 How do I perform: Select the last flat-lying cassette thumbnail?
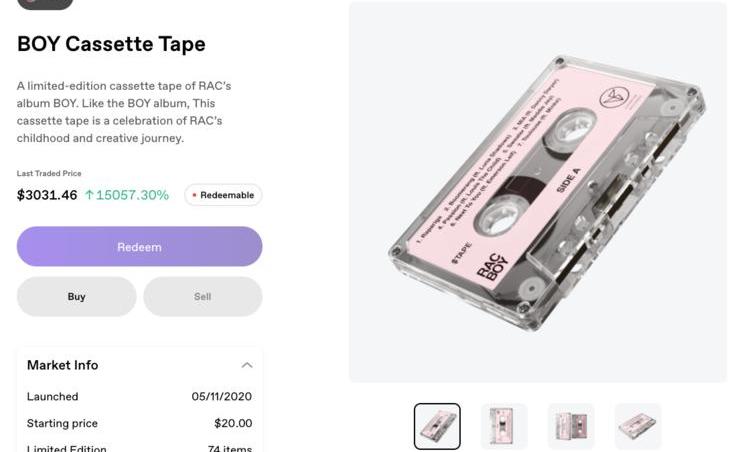coord(638,426)
